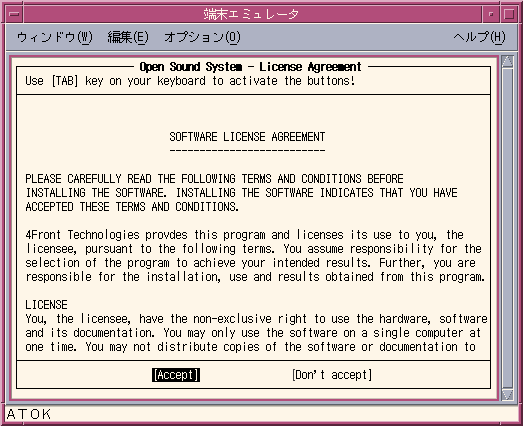Maximize the terminal emulator window

(509, 14)
